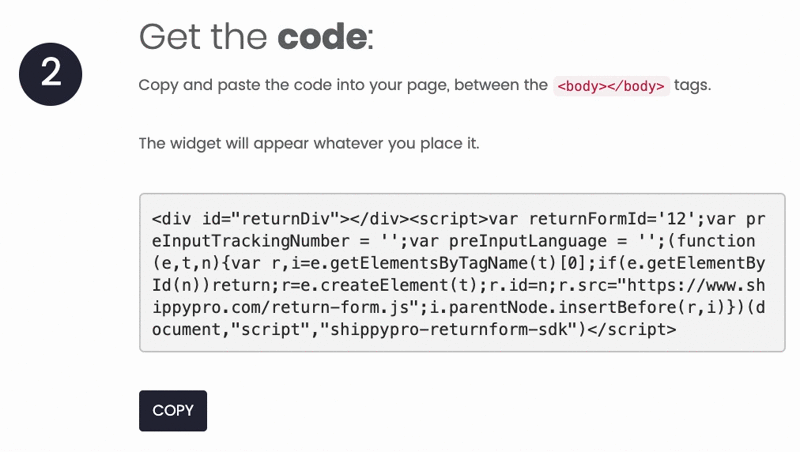The image size is (800, 452).
Task: Focus the embed code text box
Action: (x=462, y=272)
